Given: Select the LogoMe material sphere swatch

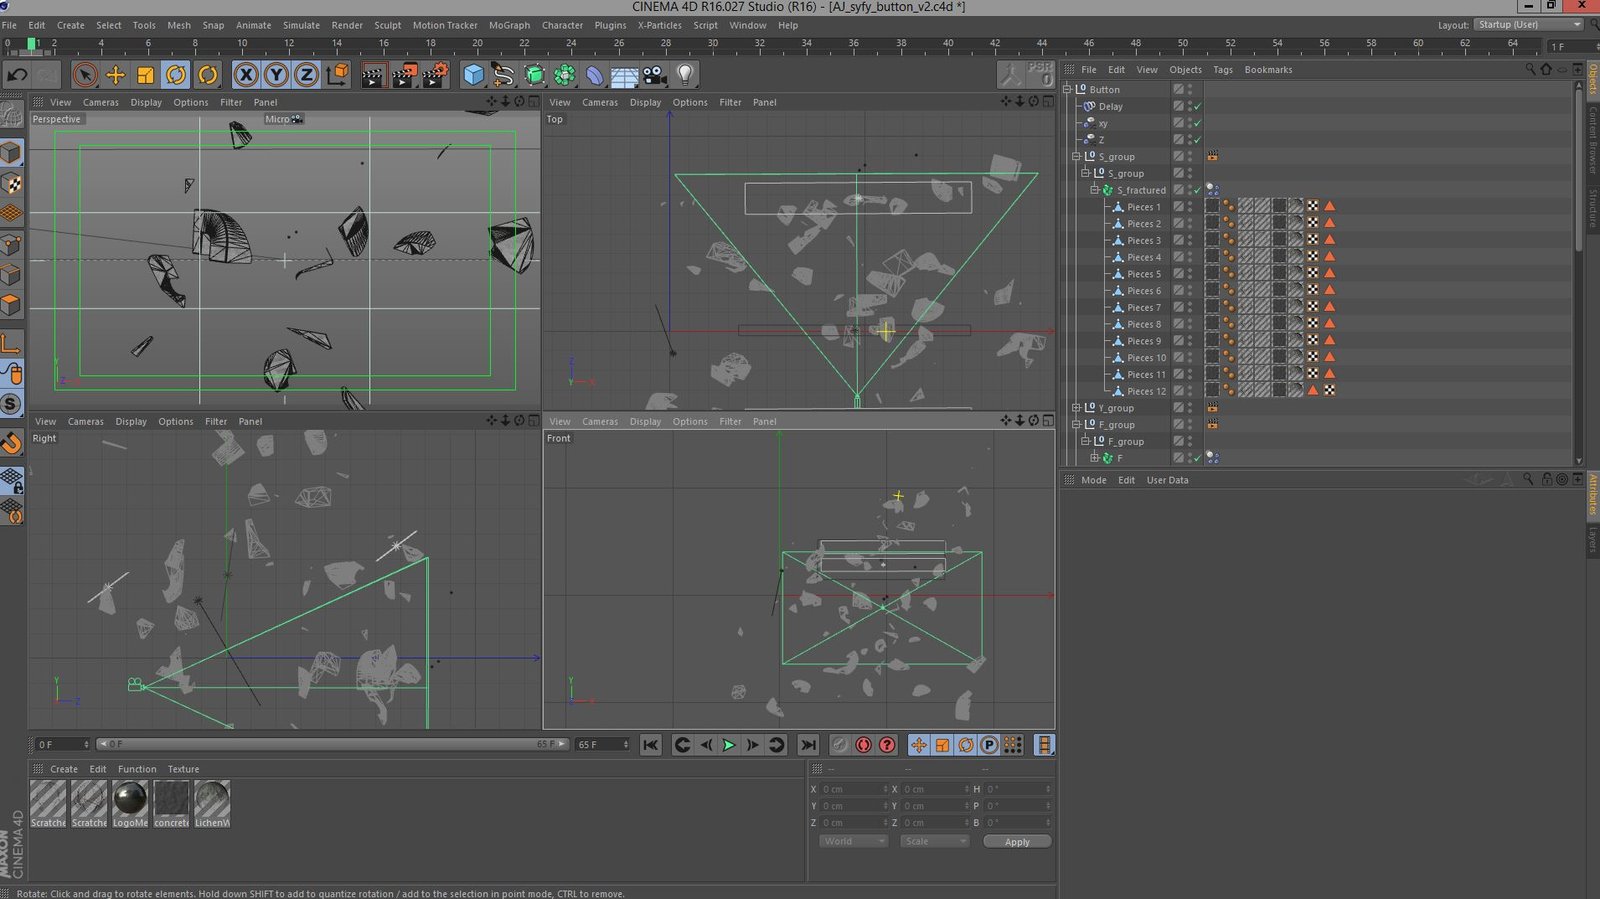Looking at the screenshot, I should pos(130,799).
